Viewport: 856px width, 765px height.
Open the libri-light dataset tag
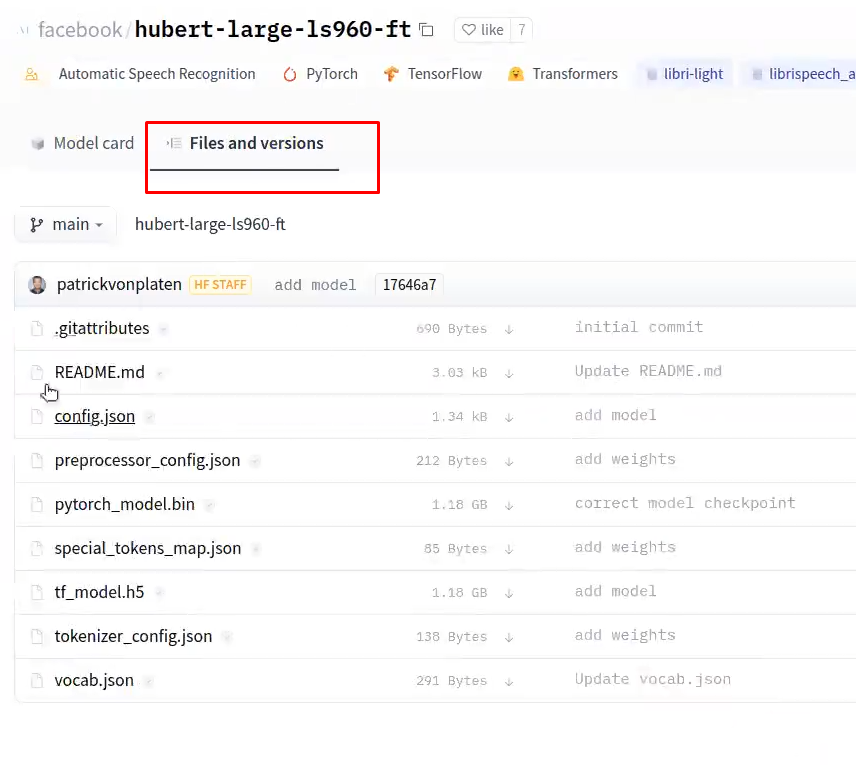pos(685,74)
